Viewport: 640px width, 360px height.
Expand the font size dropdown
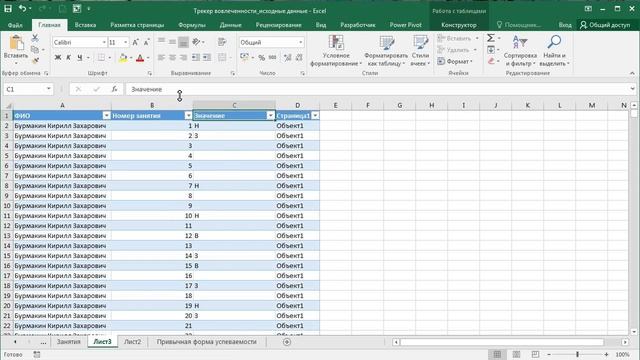pyautogui.click(x=125, y=42)
